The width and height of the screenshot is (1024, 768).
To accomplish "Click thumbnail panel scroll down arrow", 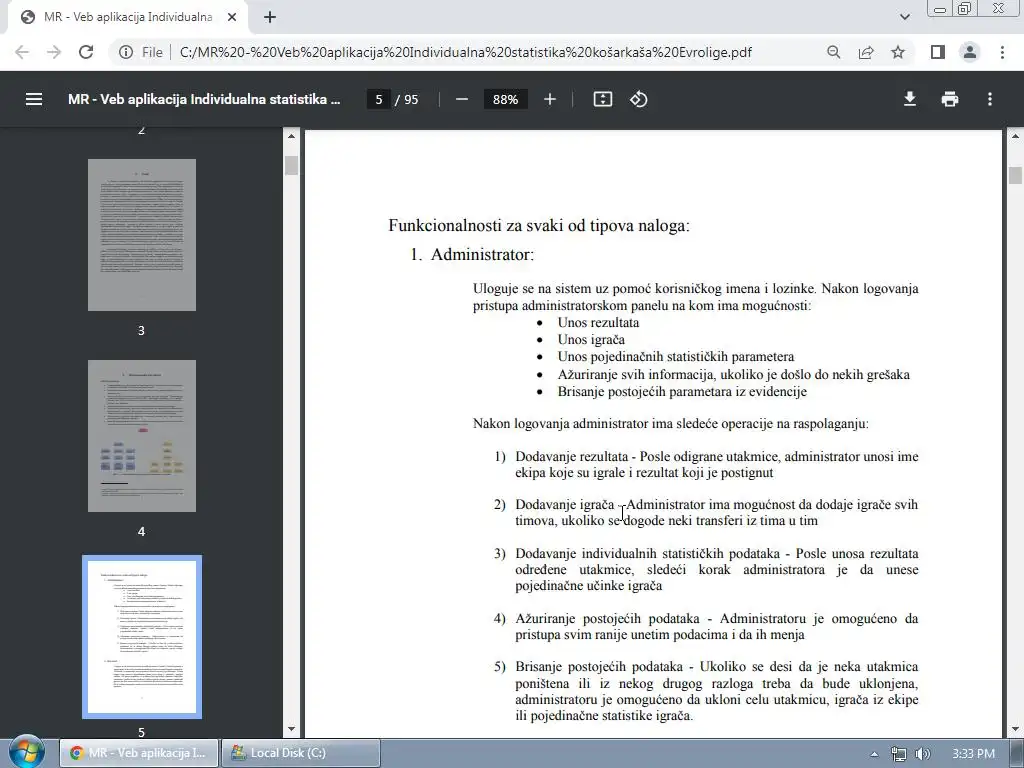I will tap(291, 729).
